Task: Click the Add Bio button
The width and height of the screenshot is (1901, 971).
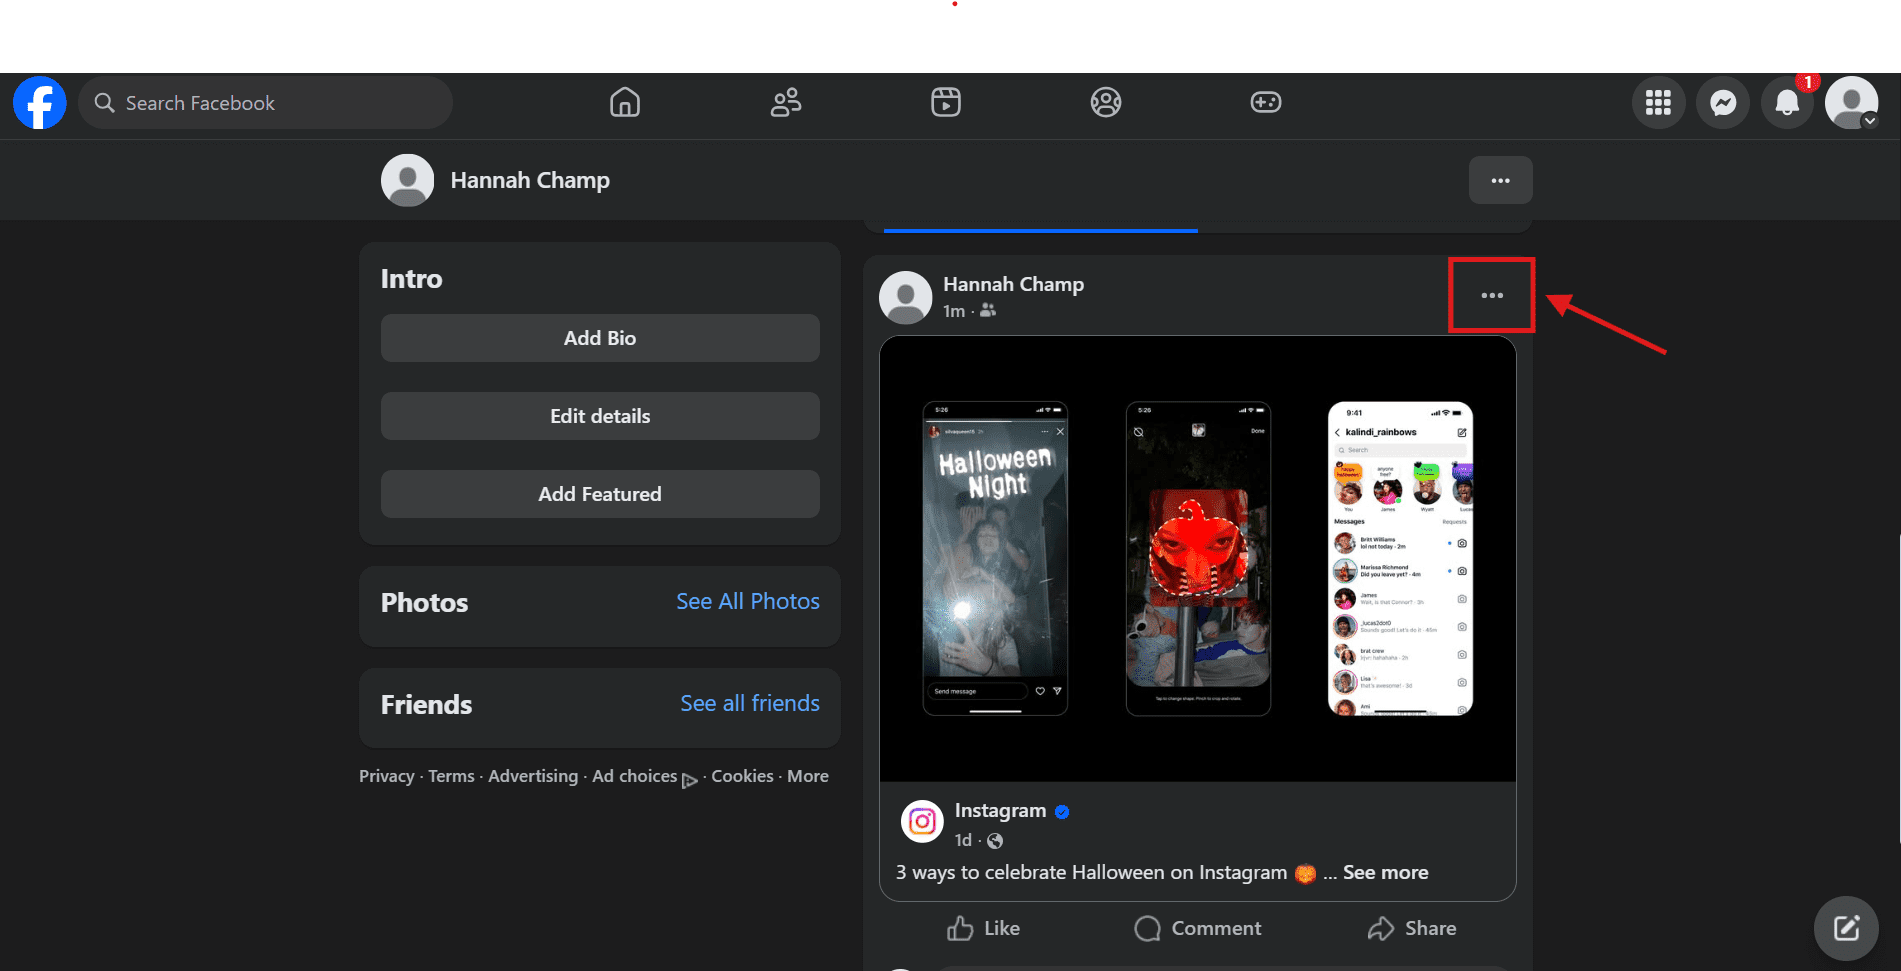Action: click(x=600, y=338)
